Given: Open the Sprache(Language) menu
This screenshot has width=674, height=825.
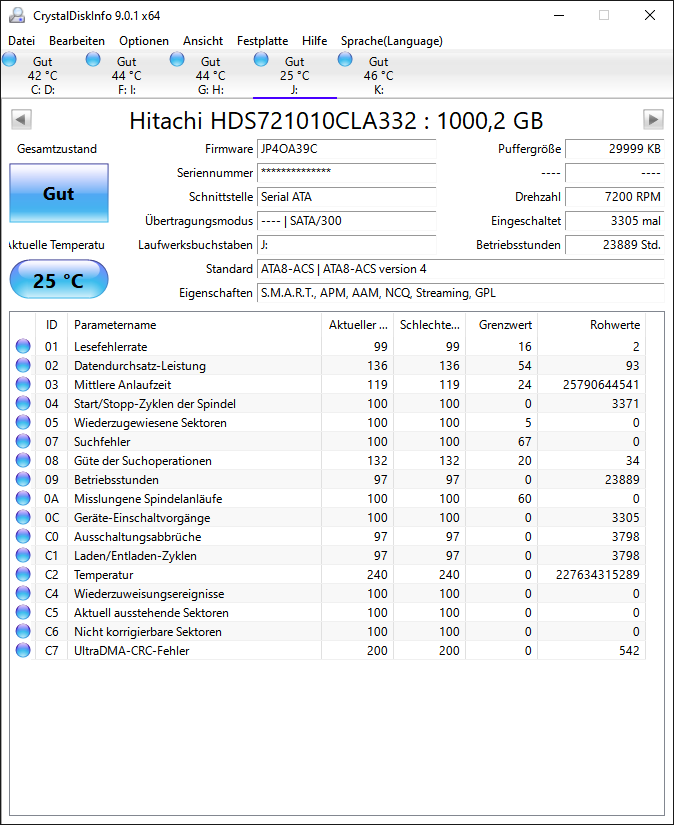Looking at the screenshot, I should click(392, 41).
